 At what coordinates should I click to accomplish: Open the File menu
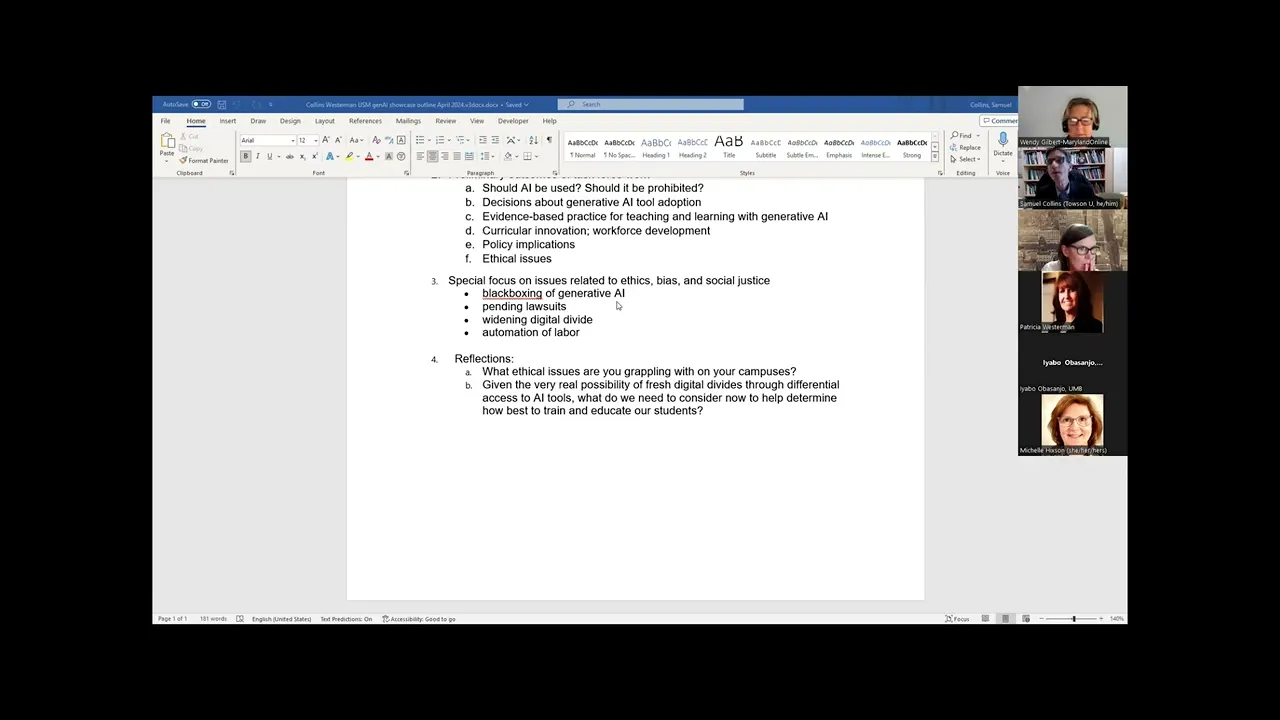(165, 121)
